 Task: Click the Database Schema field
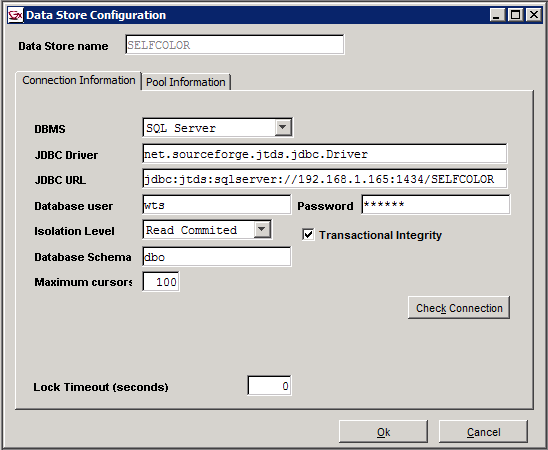(x=217, y=257)
